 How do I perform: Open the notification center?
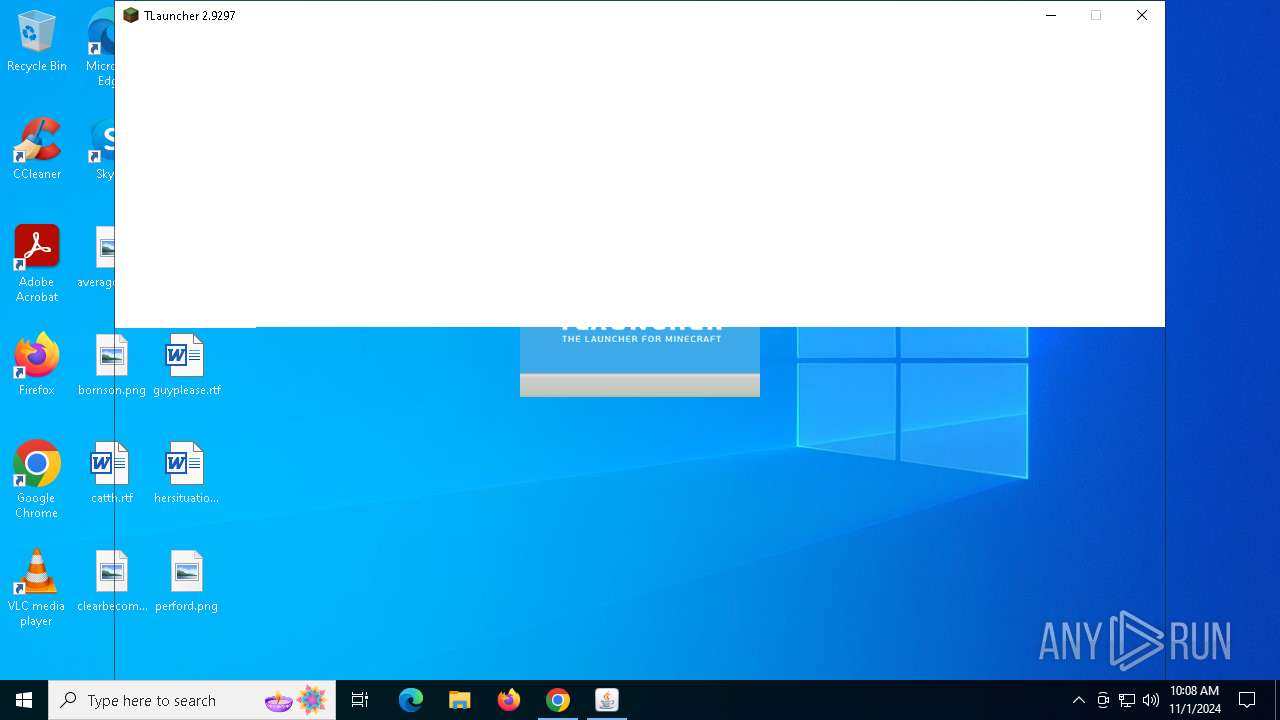coord(1247,700)
